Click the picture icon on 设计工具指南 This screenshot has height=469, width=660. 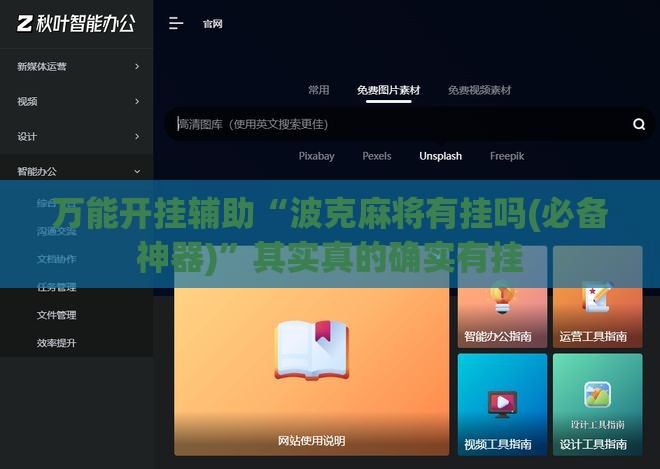point(597,395)
